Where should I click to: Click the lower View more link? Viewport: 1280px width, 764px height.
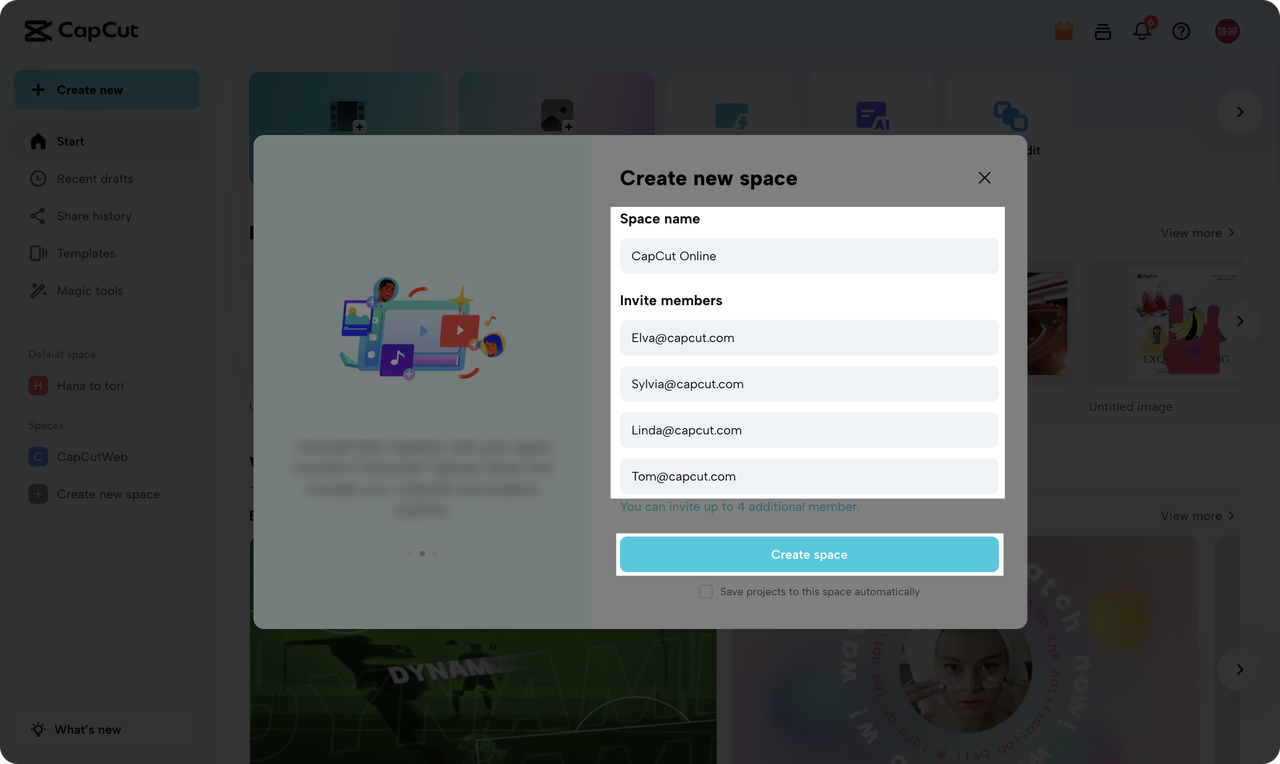[x=1198, y=516]
